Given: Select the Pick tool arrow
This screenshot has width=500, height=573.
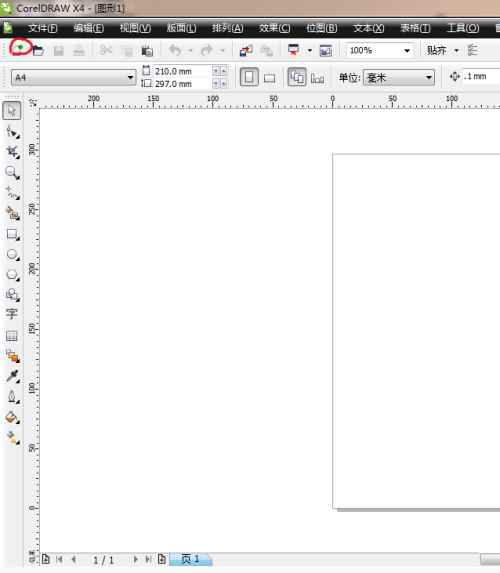Looking at the screenshot, I should click(x=12, y=111).
